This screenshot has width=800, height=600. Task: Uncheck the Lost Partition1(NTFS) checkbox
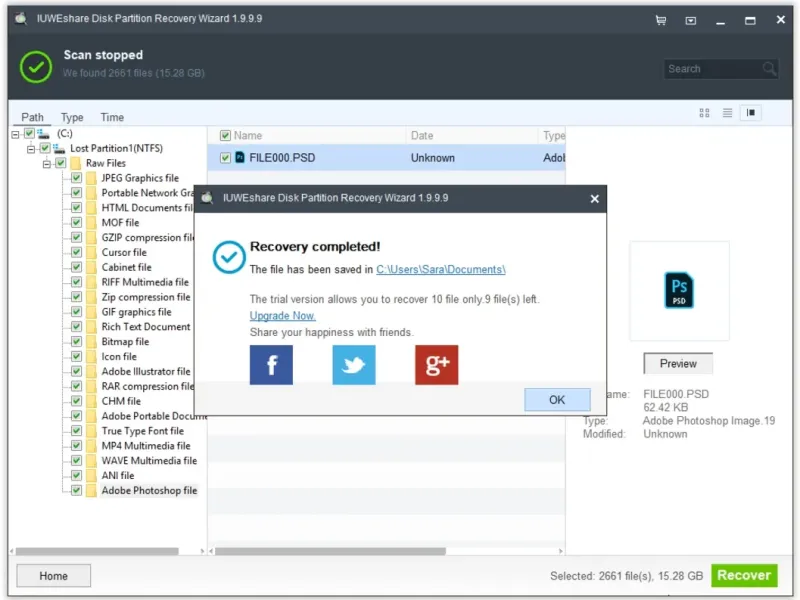(x=45, y=148)
